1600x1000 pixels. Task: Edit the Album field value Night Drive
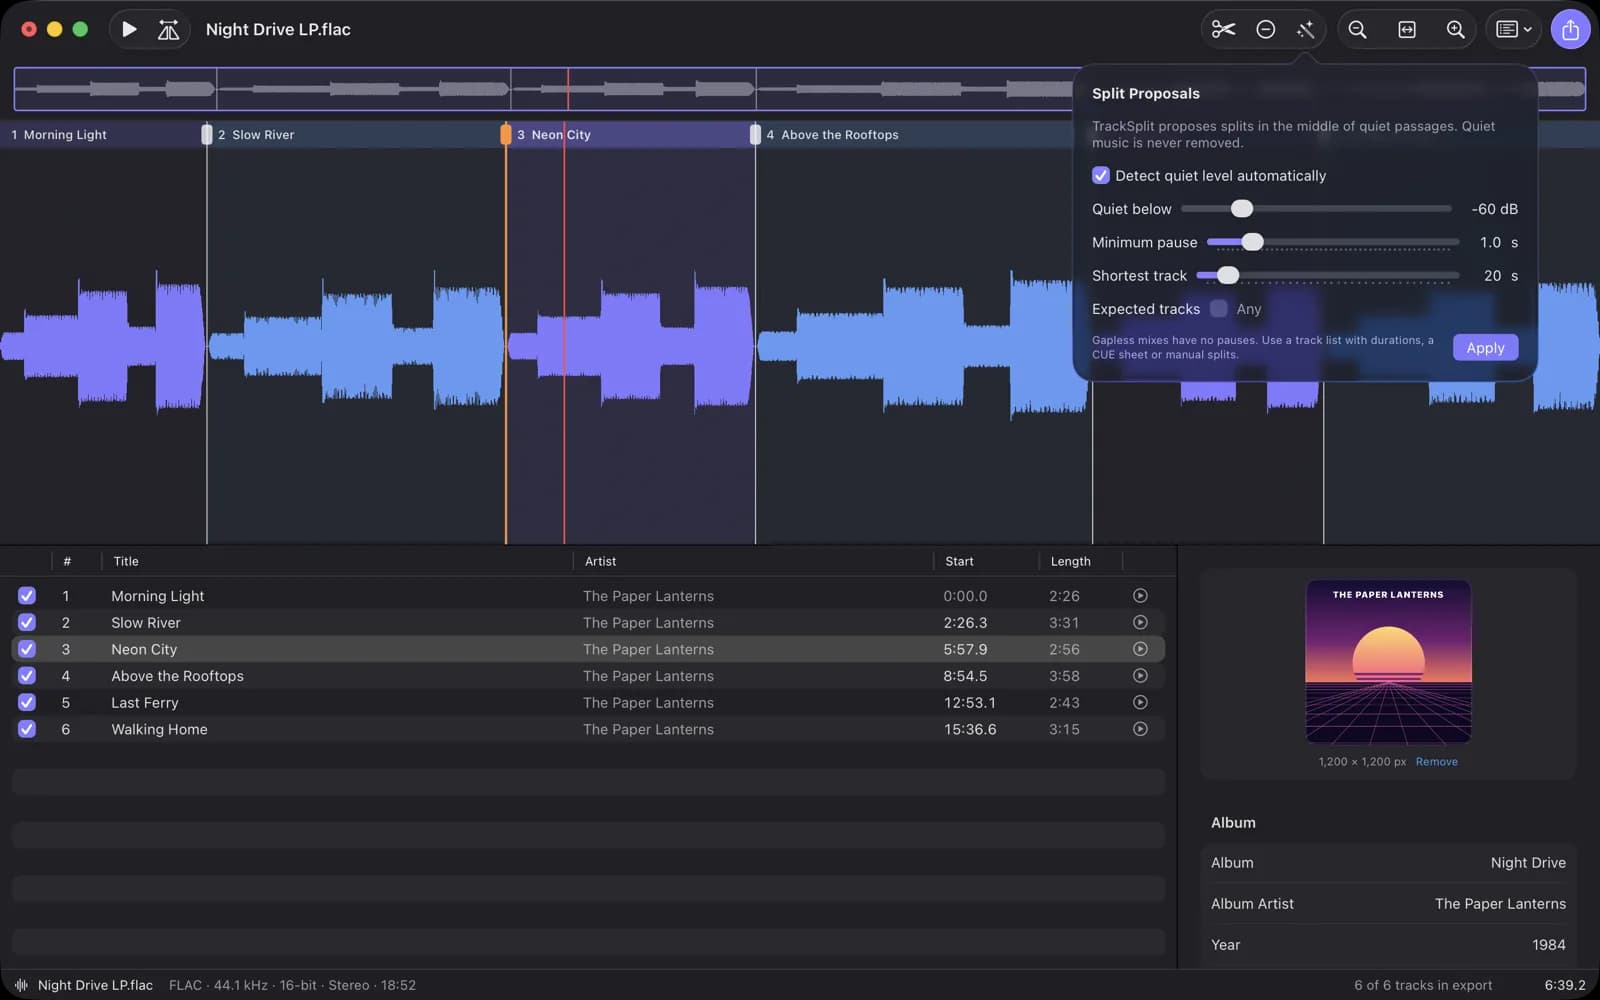(1528, 863)
